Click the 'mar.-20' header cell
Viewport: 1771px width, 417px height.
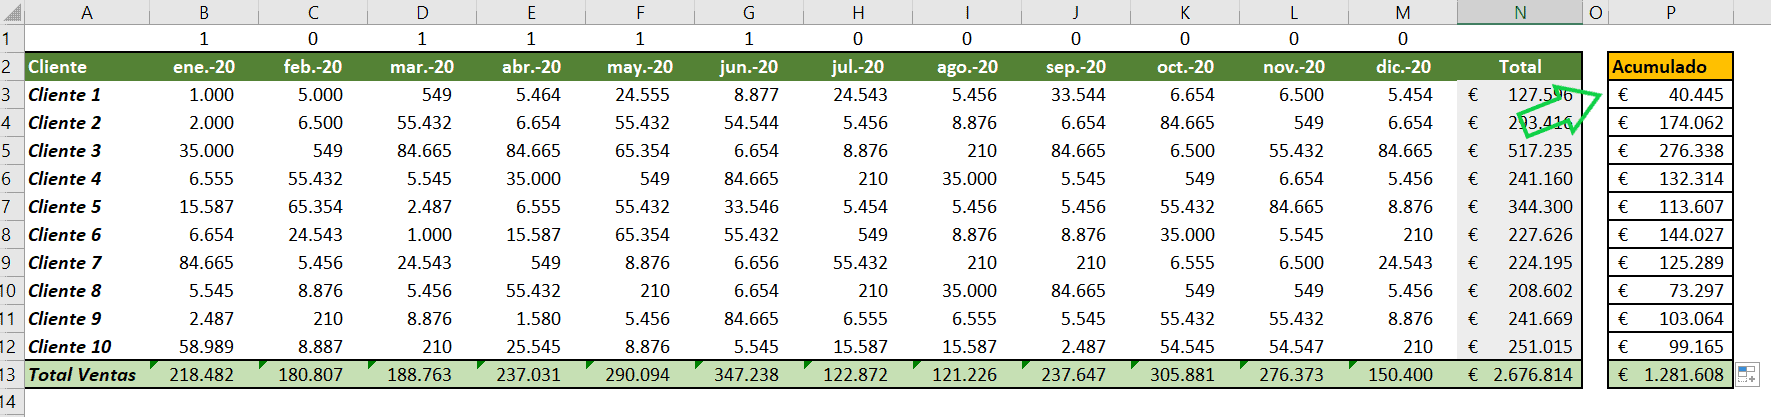[x=422, y=67]
